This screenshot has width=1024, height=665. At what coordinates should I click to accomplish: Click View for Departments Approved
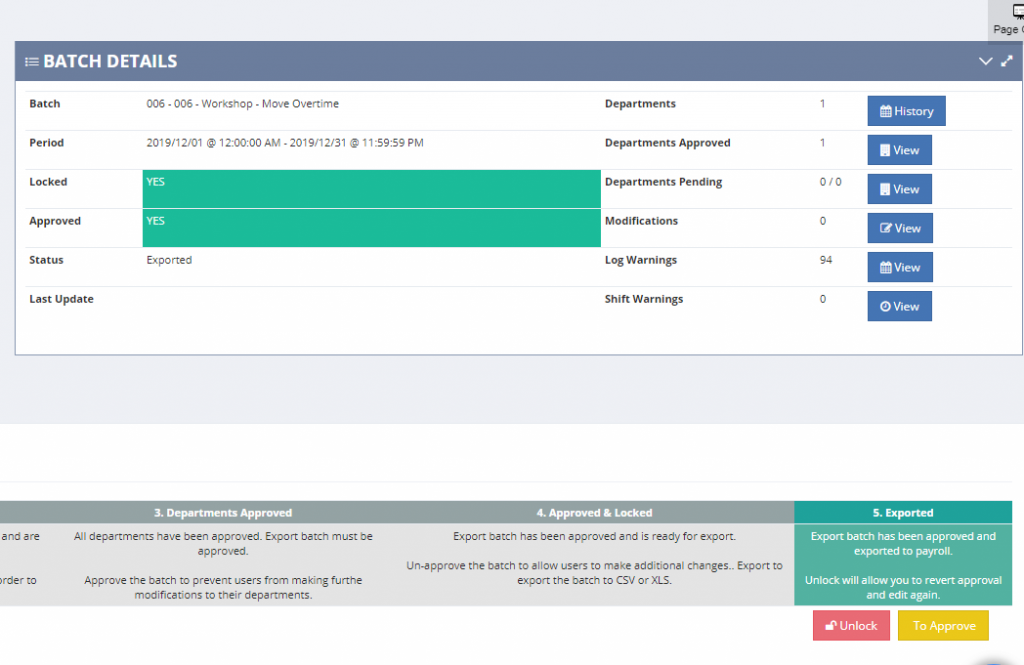pyautogui.click(x=899, y=150)
